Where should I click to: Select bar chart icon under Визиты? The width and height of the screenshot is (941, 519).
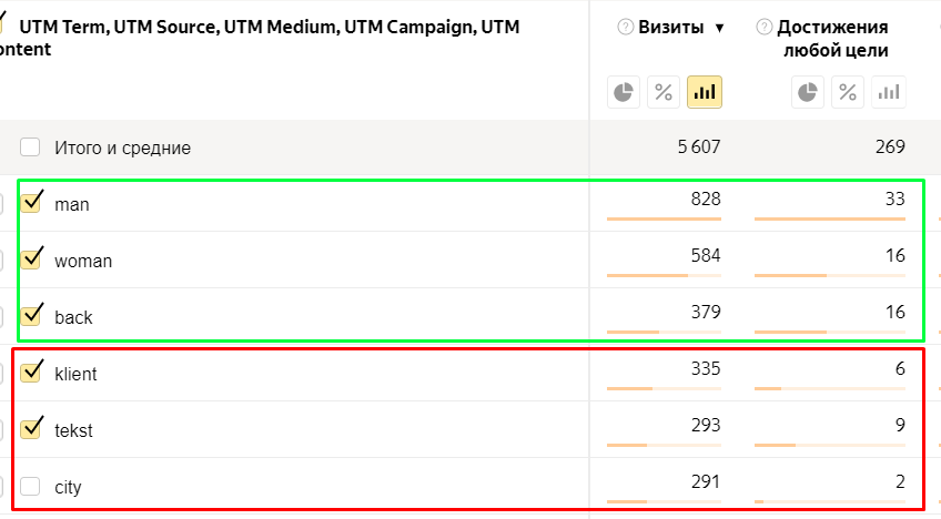(x=704, y=92)
